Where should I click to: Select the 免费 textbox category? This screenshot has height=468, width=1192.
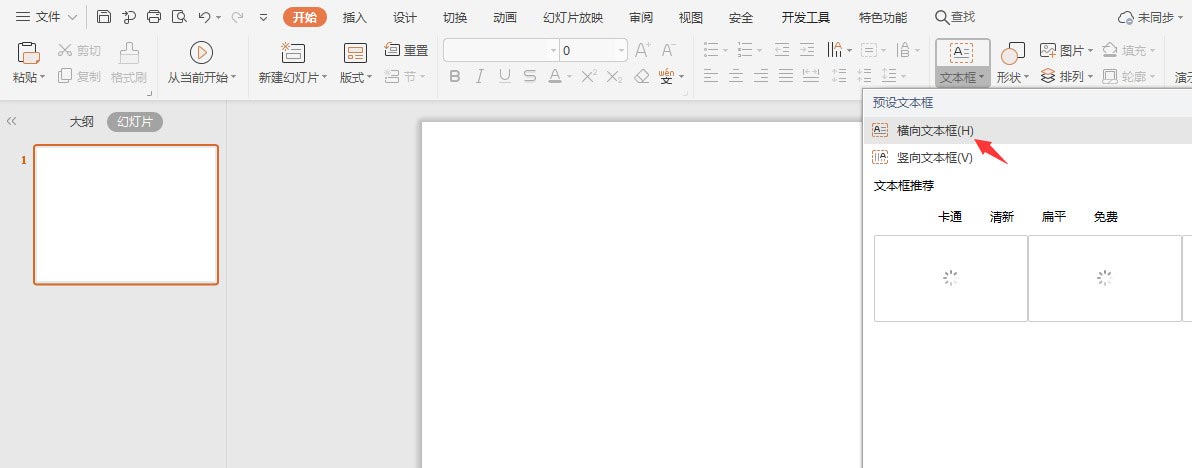pyautogui.click(x=1106, y=217)
